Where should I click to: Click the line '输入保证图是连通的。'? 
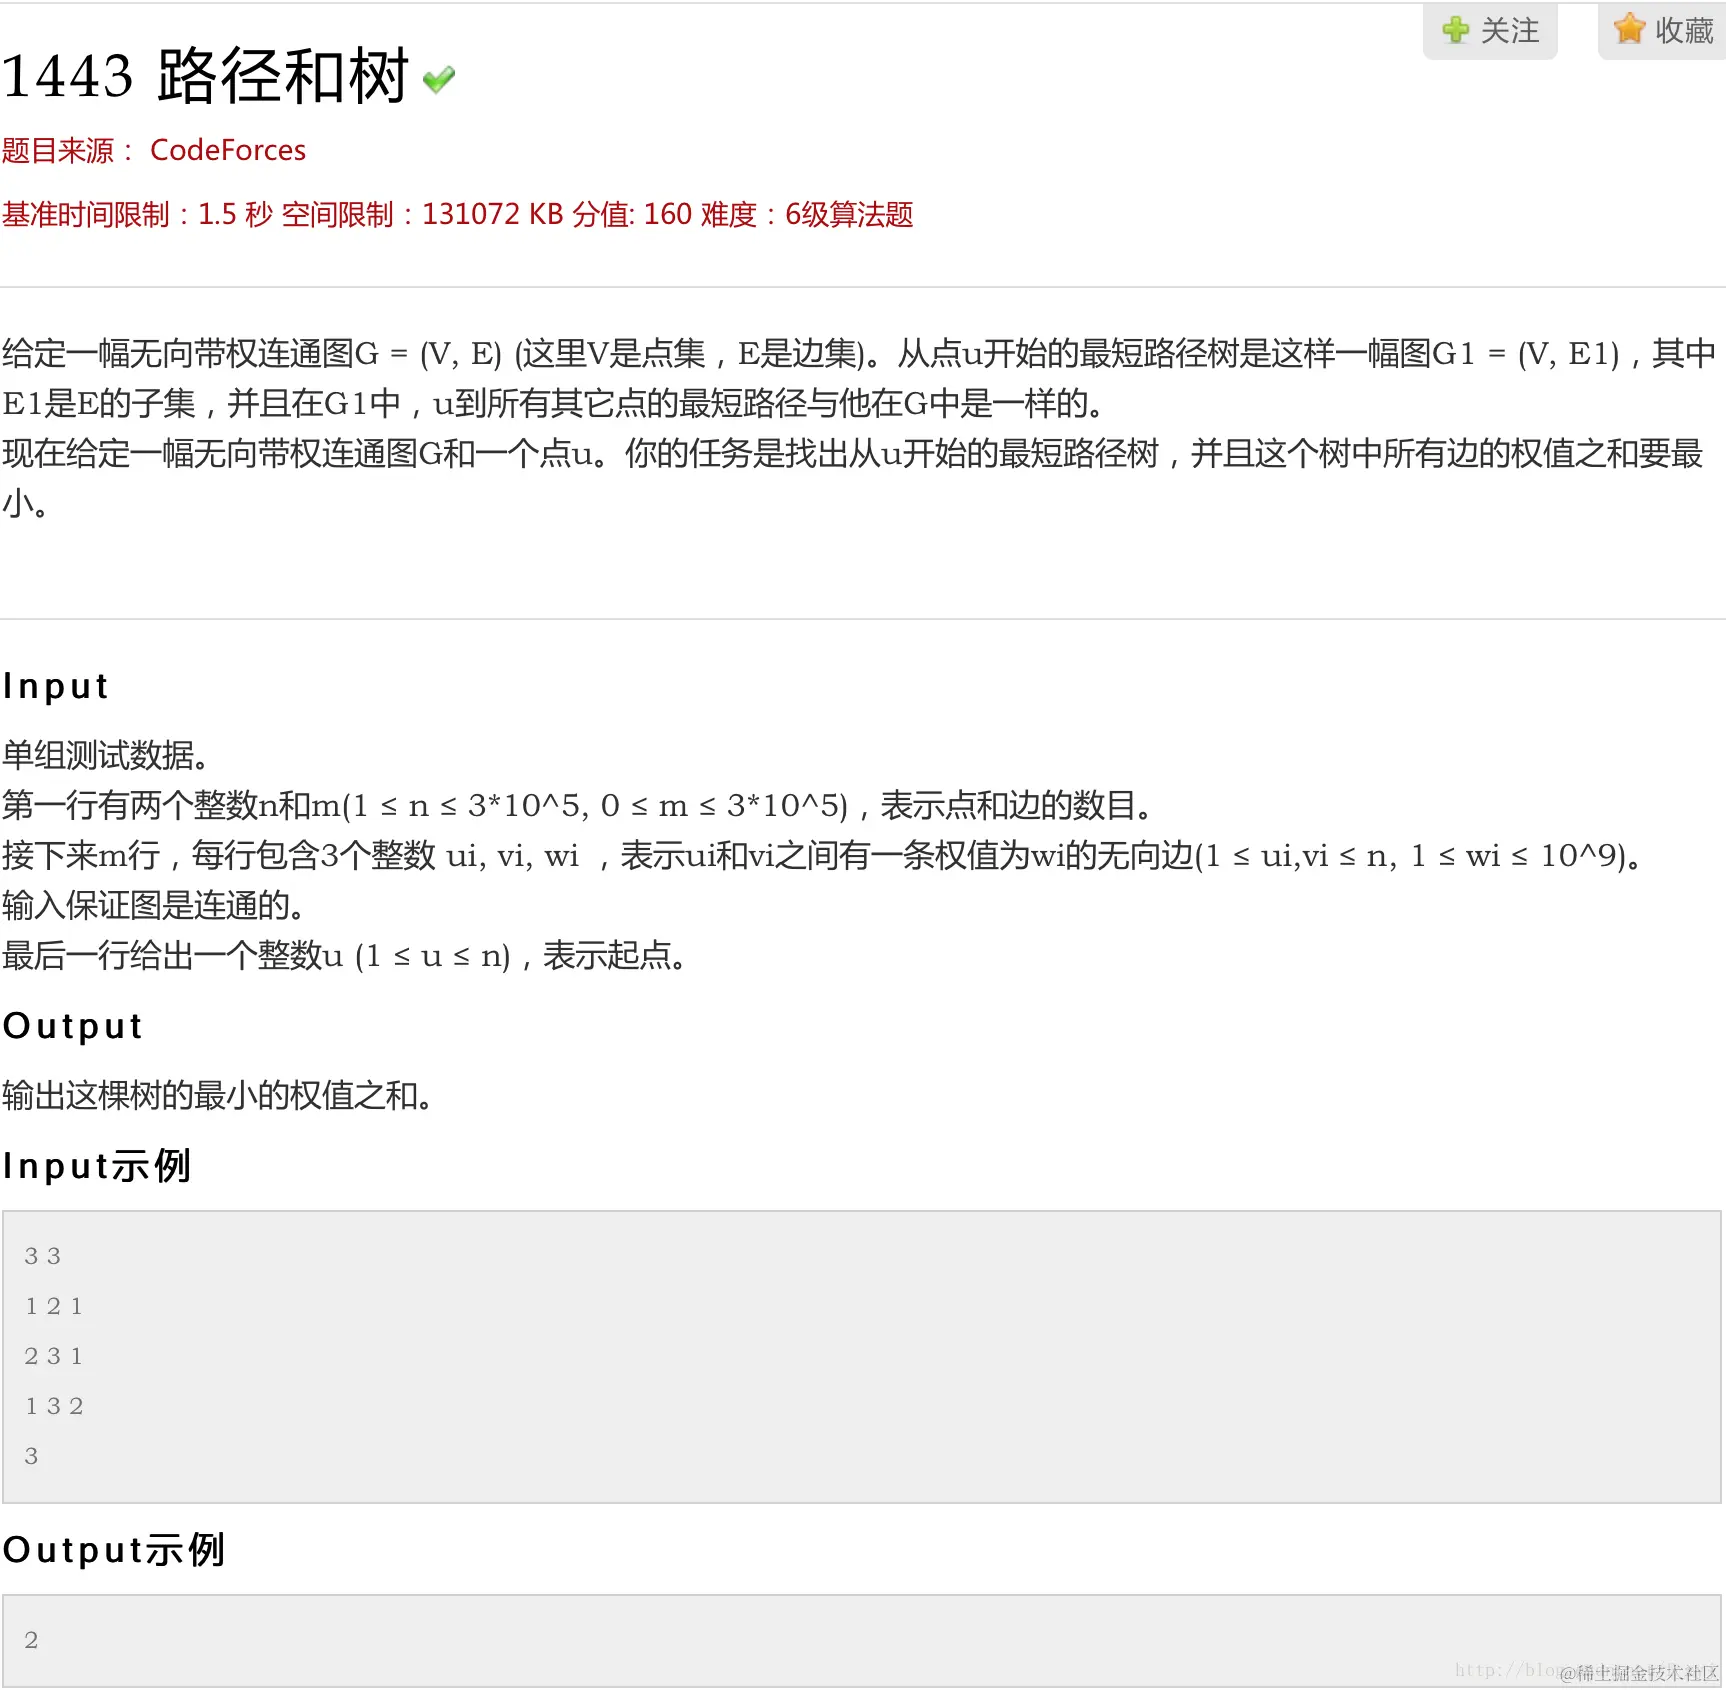[x=154, y=905]
